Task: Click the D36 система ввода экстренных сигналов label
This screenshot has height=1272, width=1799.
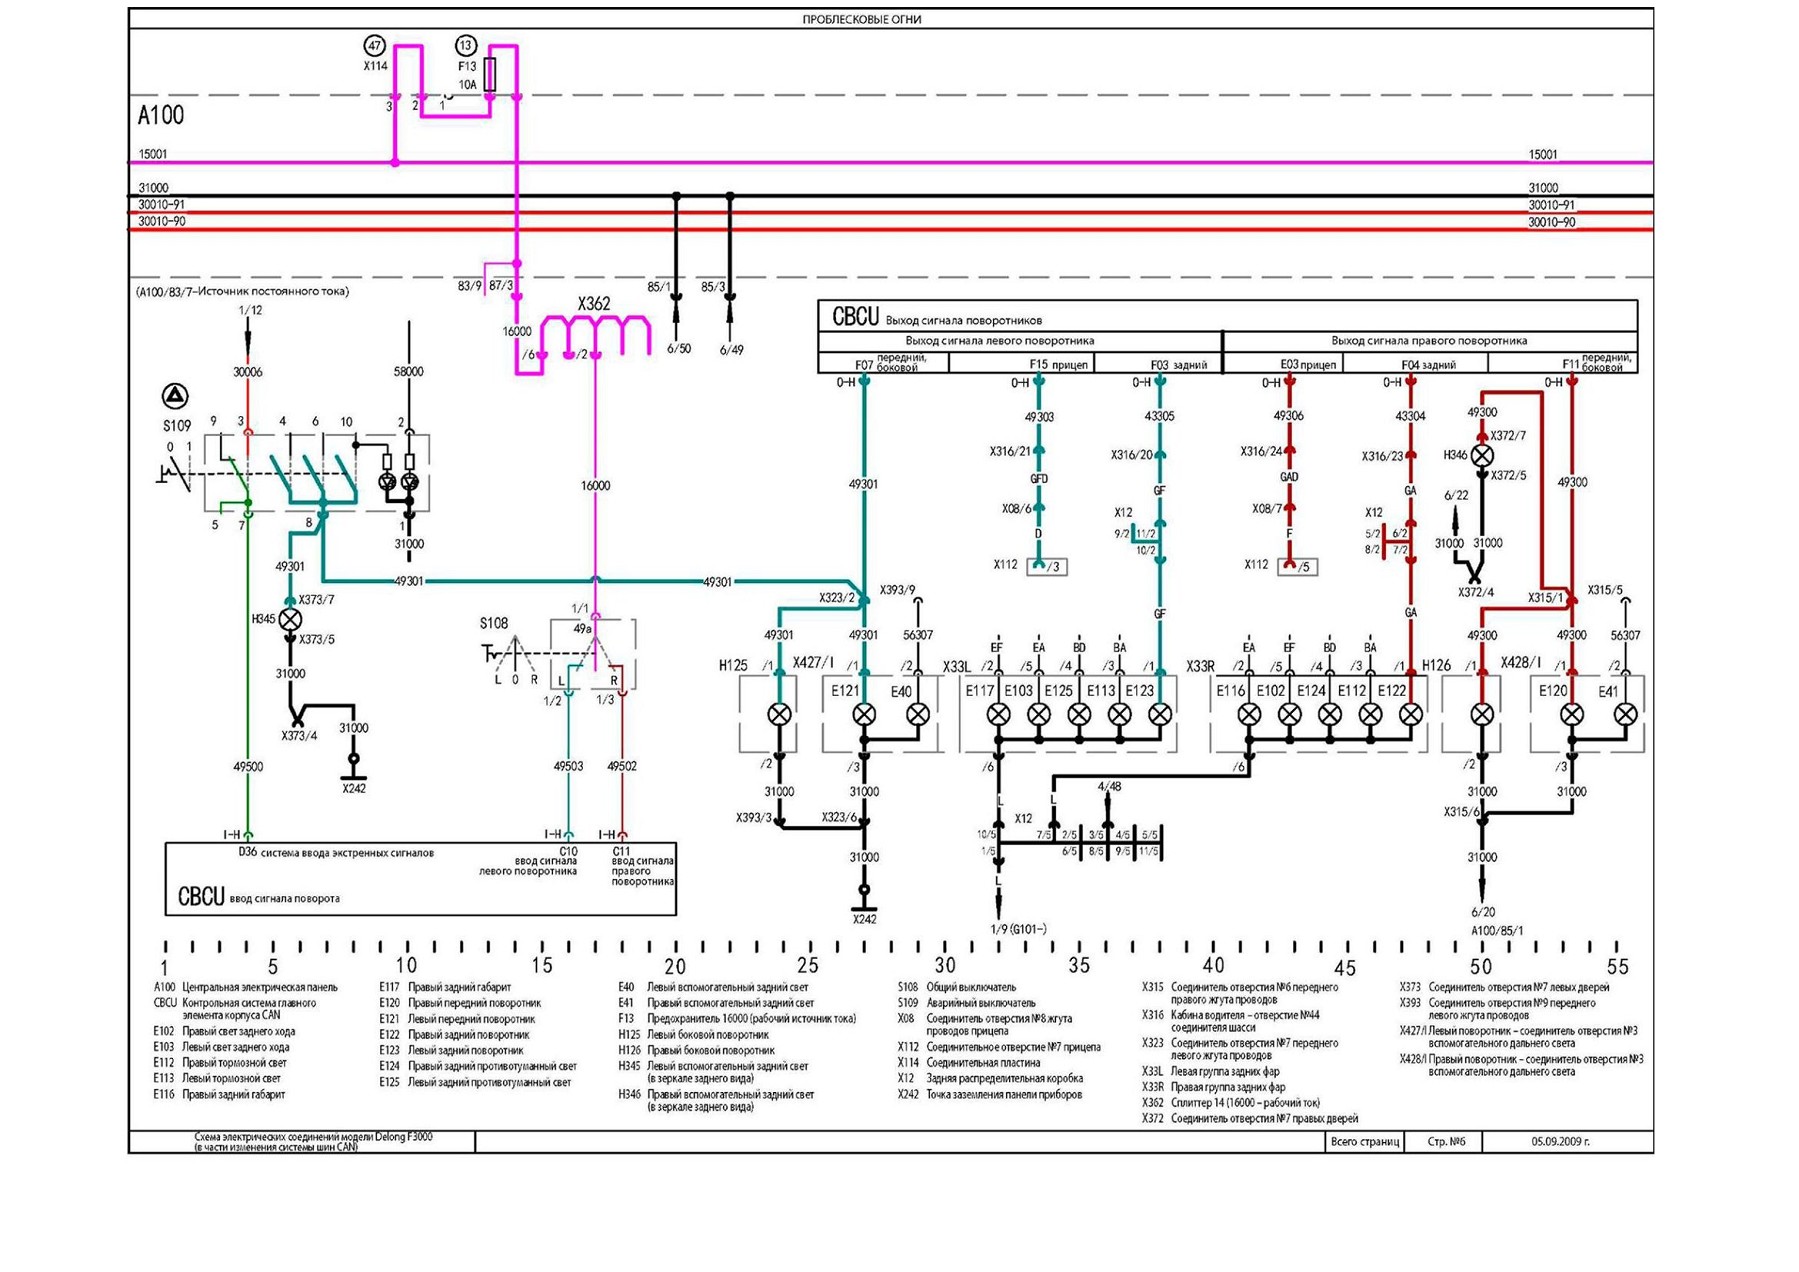Action: [x=336, y=853]
